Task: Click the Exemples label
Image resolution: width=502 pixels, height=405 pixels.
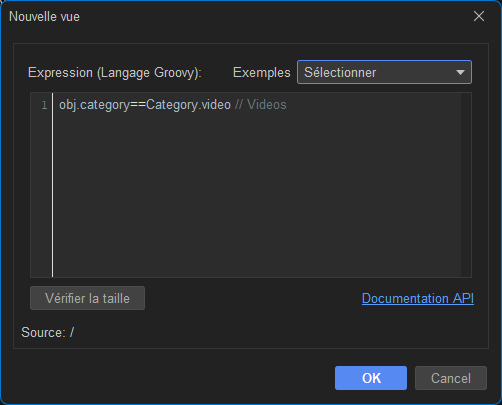Action: point(262,72)
